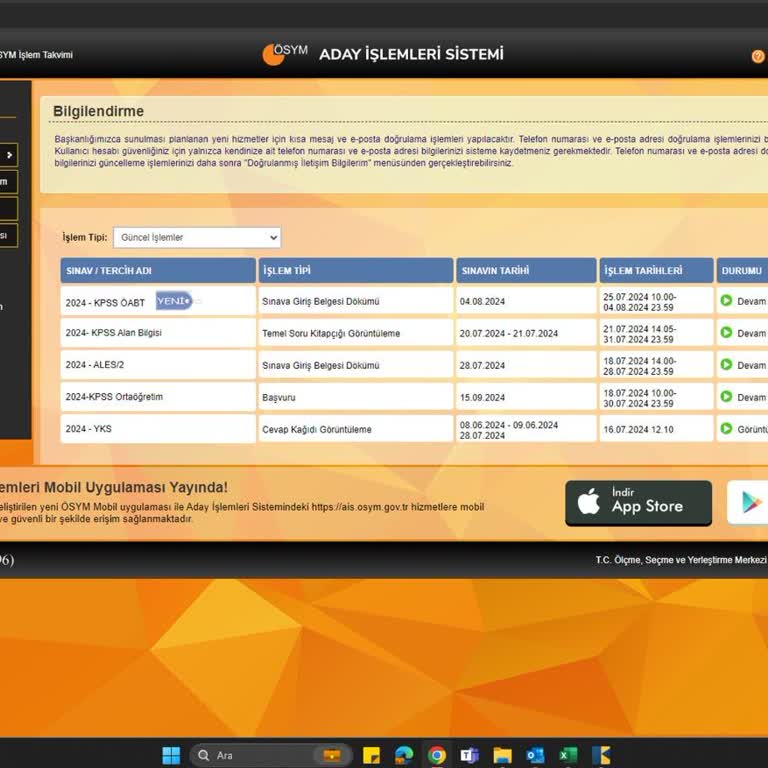
Task: Download from the App Store button
Action: click(638, 503)
